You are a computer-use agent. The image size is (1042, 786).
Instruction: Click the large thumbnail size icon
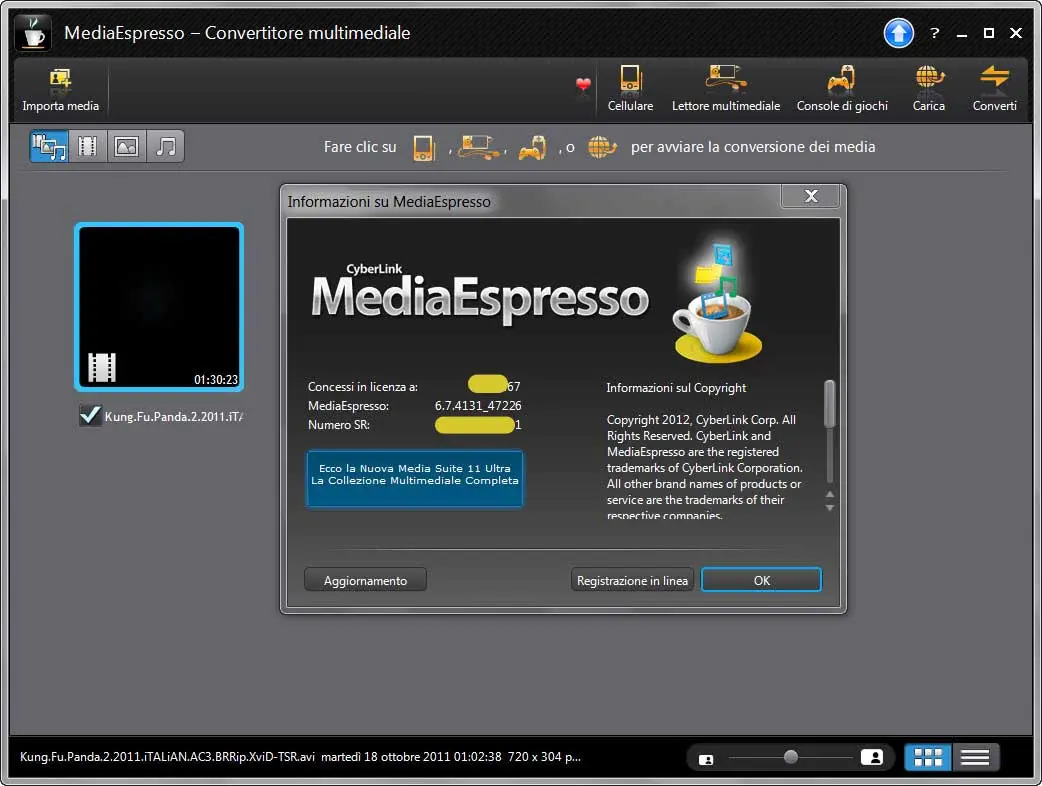pos(872,757)
